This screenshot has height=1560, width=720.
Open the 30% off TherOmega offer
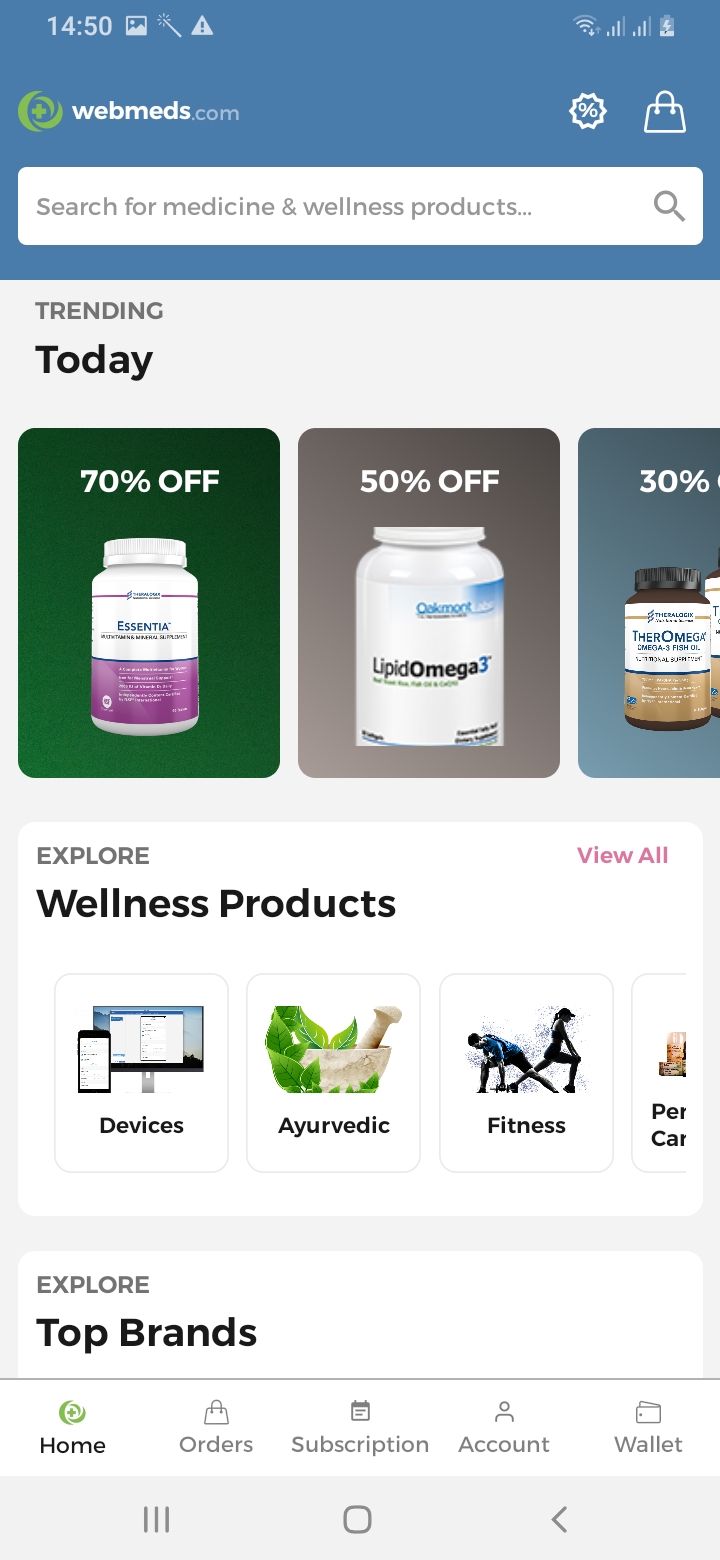(x=649, y=603)
